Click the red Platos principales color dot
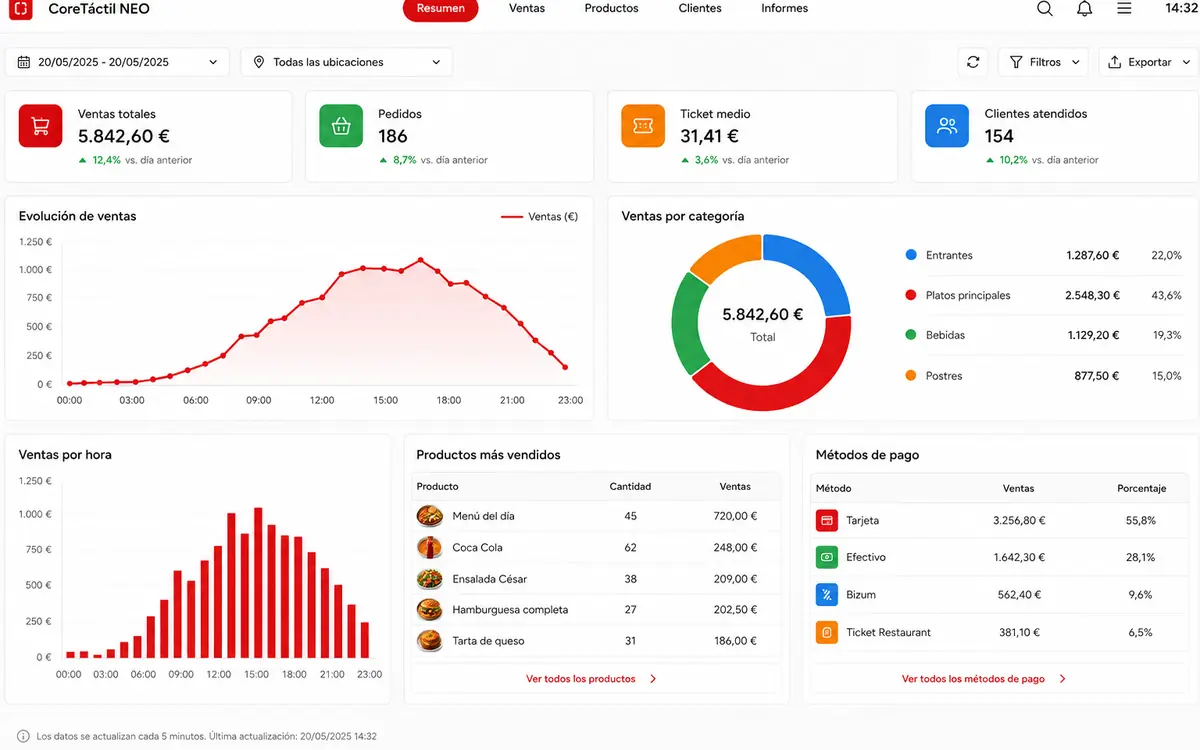 click(x=911, y=295)
